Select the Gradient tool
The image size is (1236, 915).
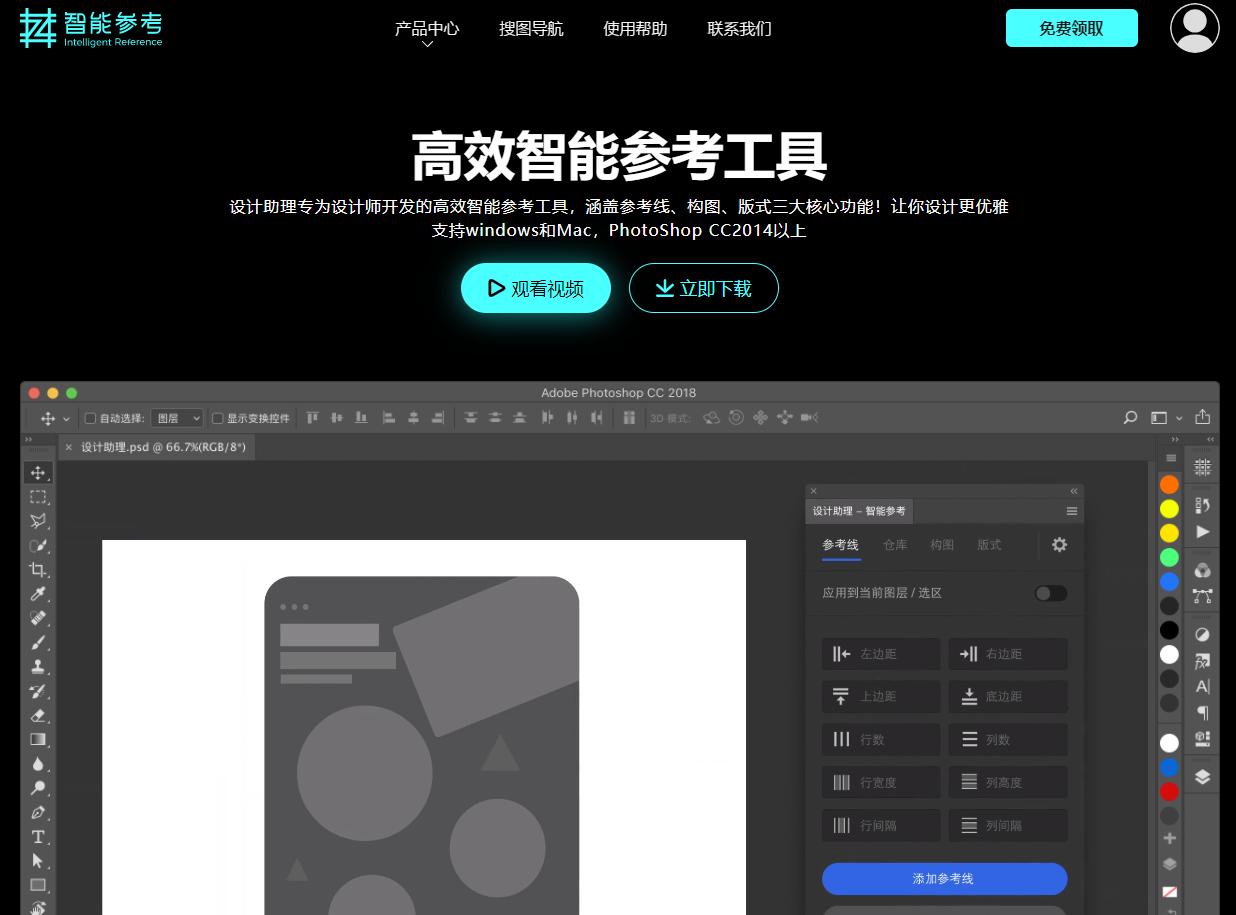[38, 739]
